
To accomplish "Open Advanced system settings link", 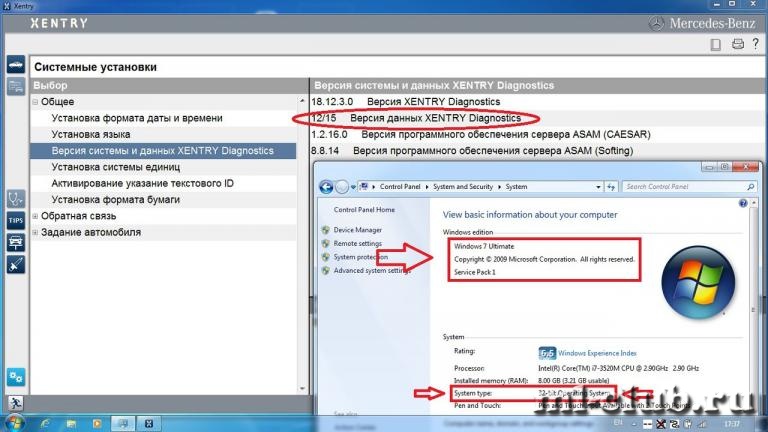I will point(372,270).
